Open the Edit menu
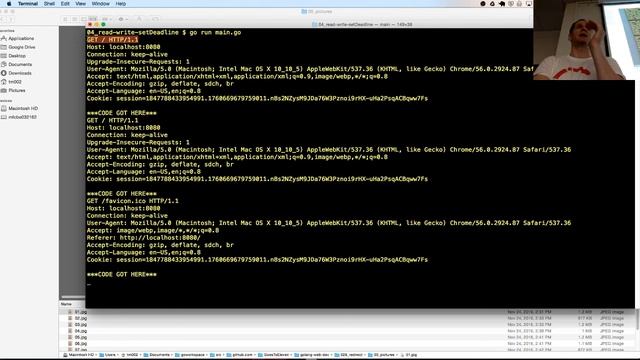The image size is (640, 360). (65, 4)
